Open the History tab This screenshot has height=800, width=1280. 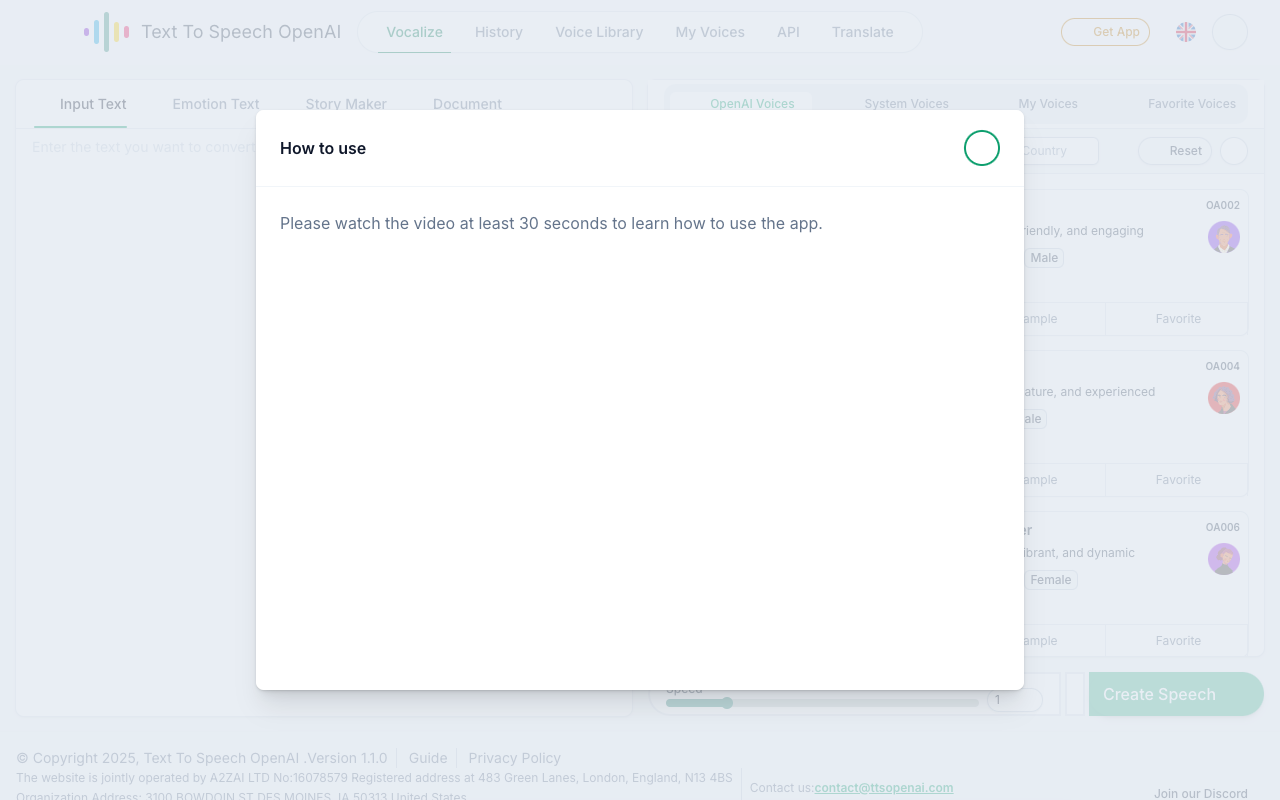click(499, 32)
